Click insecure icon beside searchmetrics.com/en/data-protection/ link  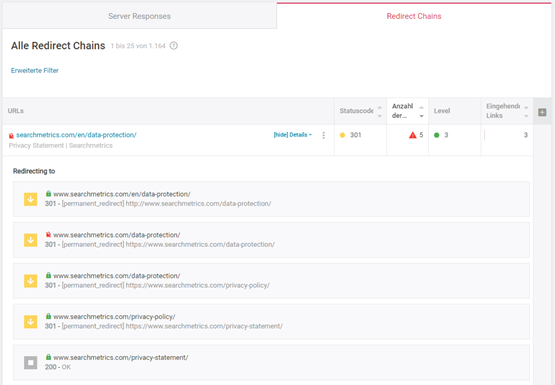11,136
